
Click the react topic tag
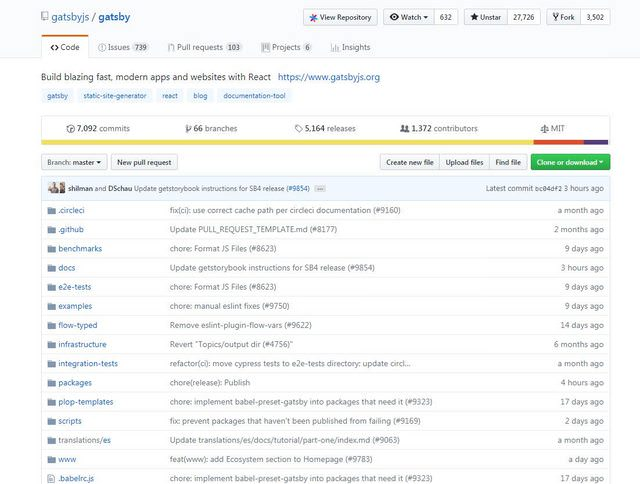click(170, 96)
